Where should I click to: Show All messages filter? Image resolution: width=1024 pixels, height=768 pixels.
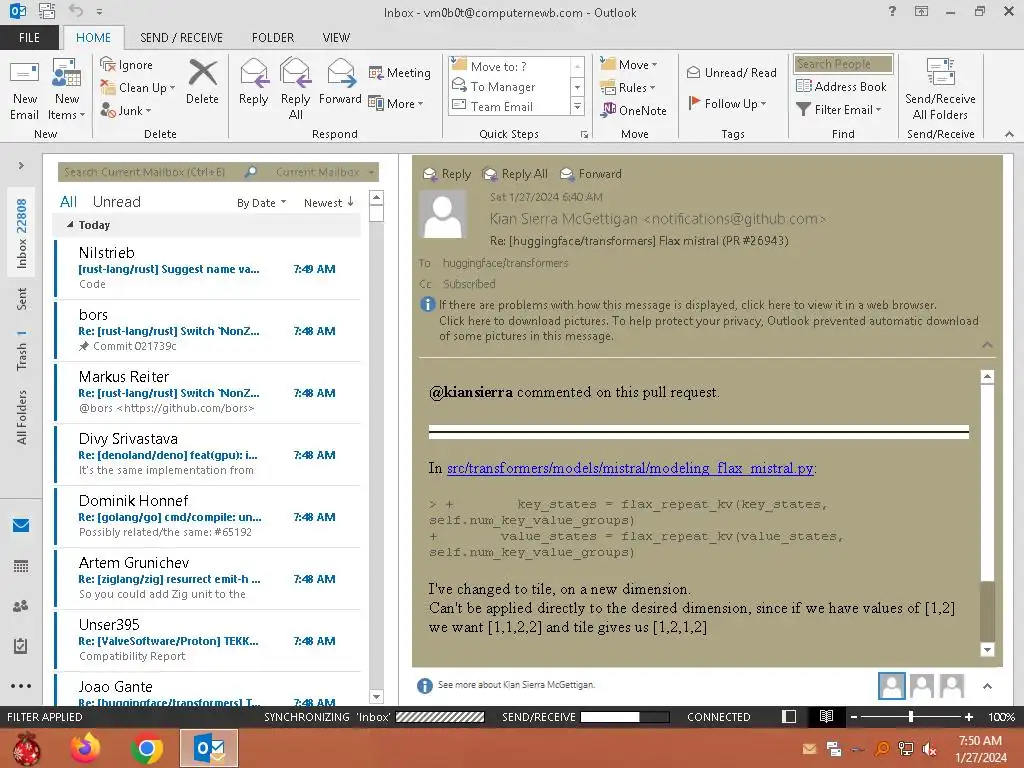[x=69, y=202]
